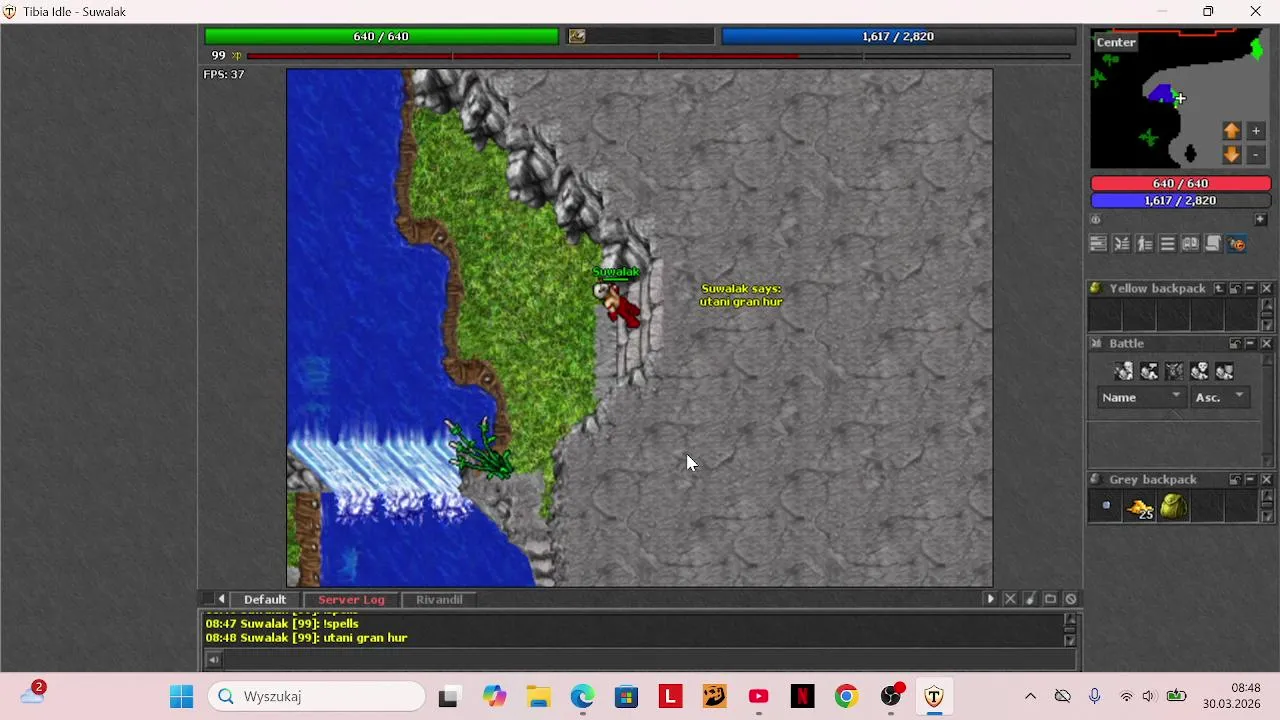1280x720 pixels.
Task: Click the small round icon below the mana bar
Action: point(1095,219)
